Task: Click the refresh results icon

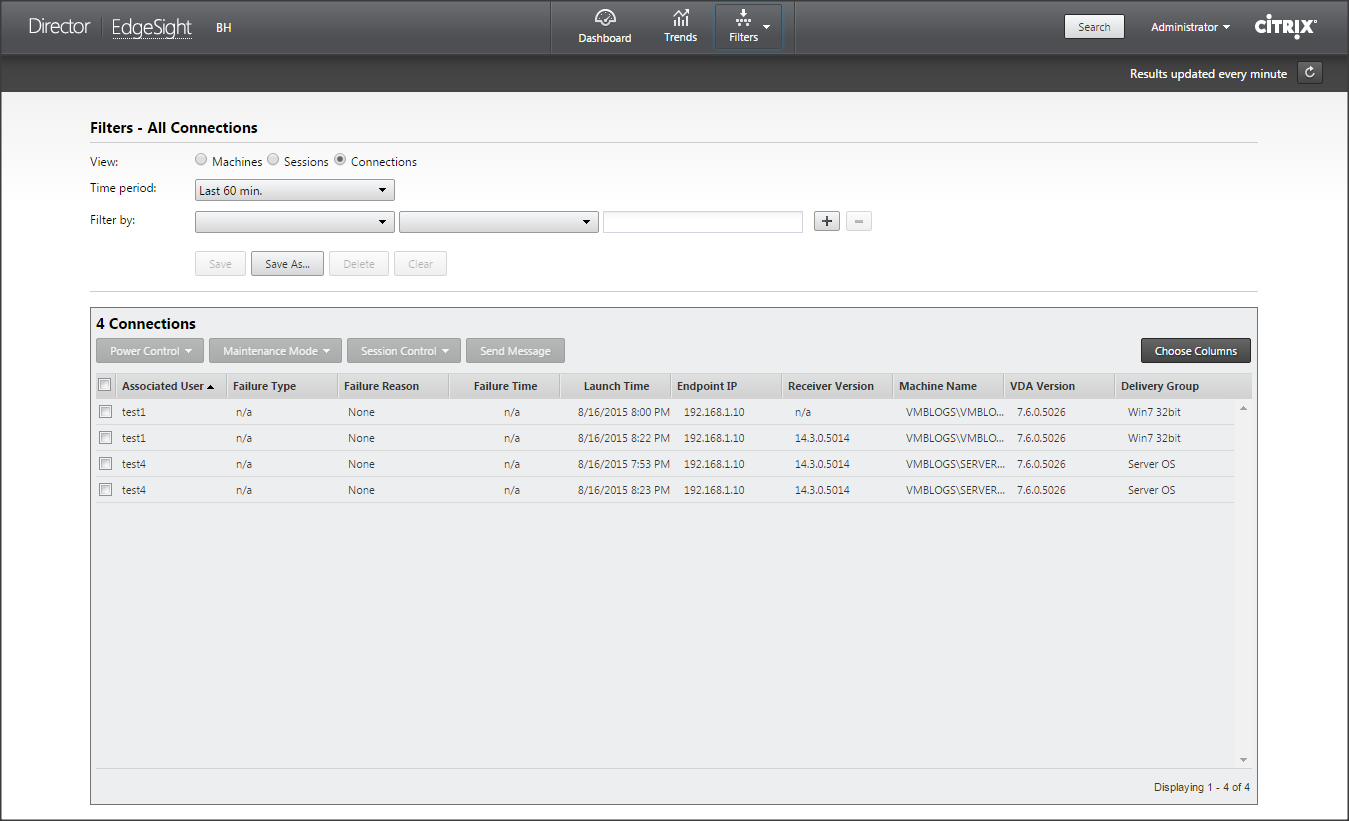Action: click(x=1309, y=73)
